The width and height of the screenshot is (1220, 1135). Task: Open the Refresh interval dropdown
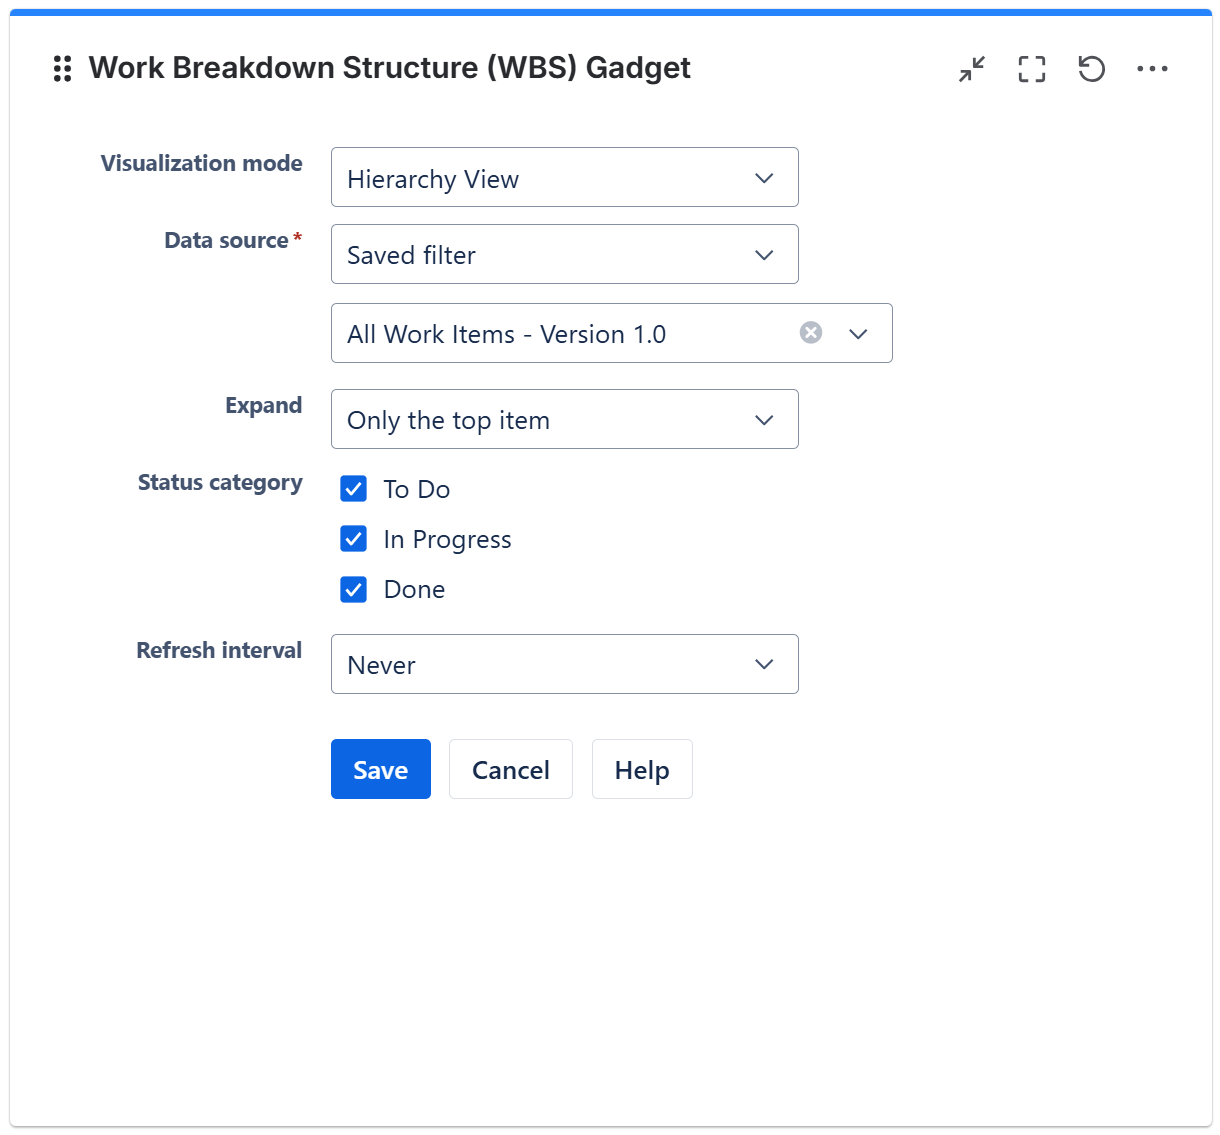coord(564,665)
